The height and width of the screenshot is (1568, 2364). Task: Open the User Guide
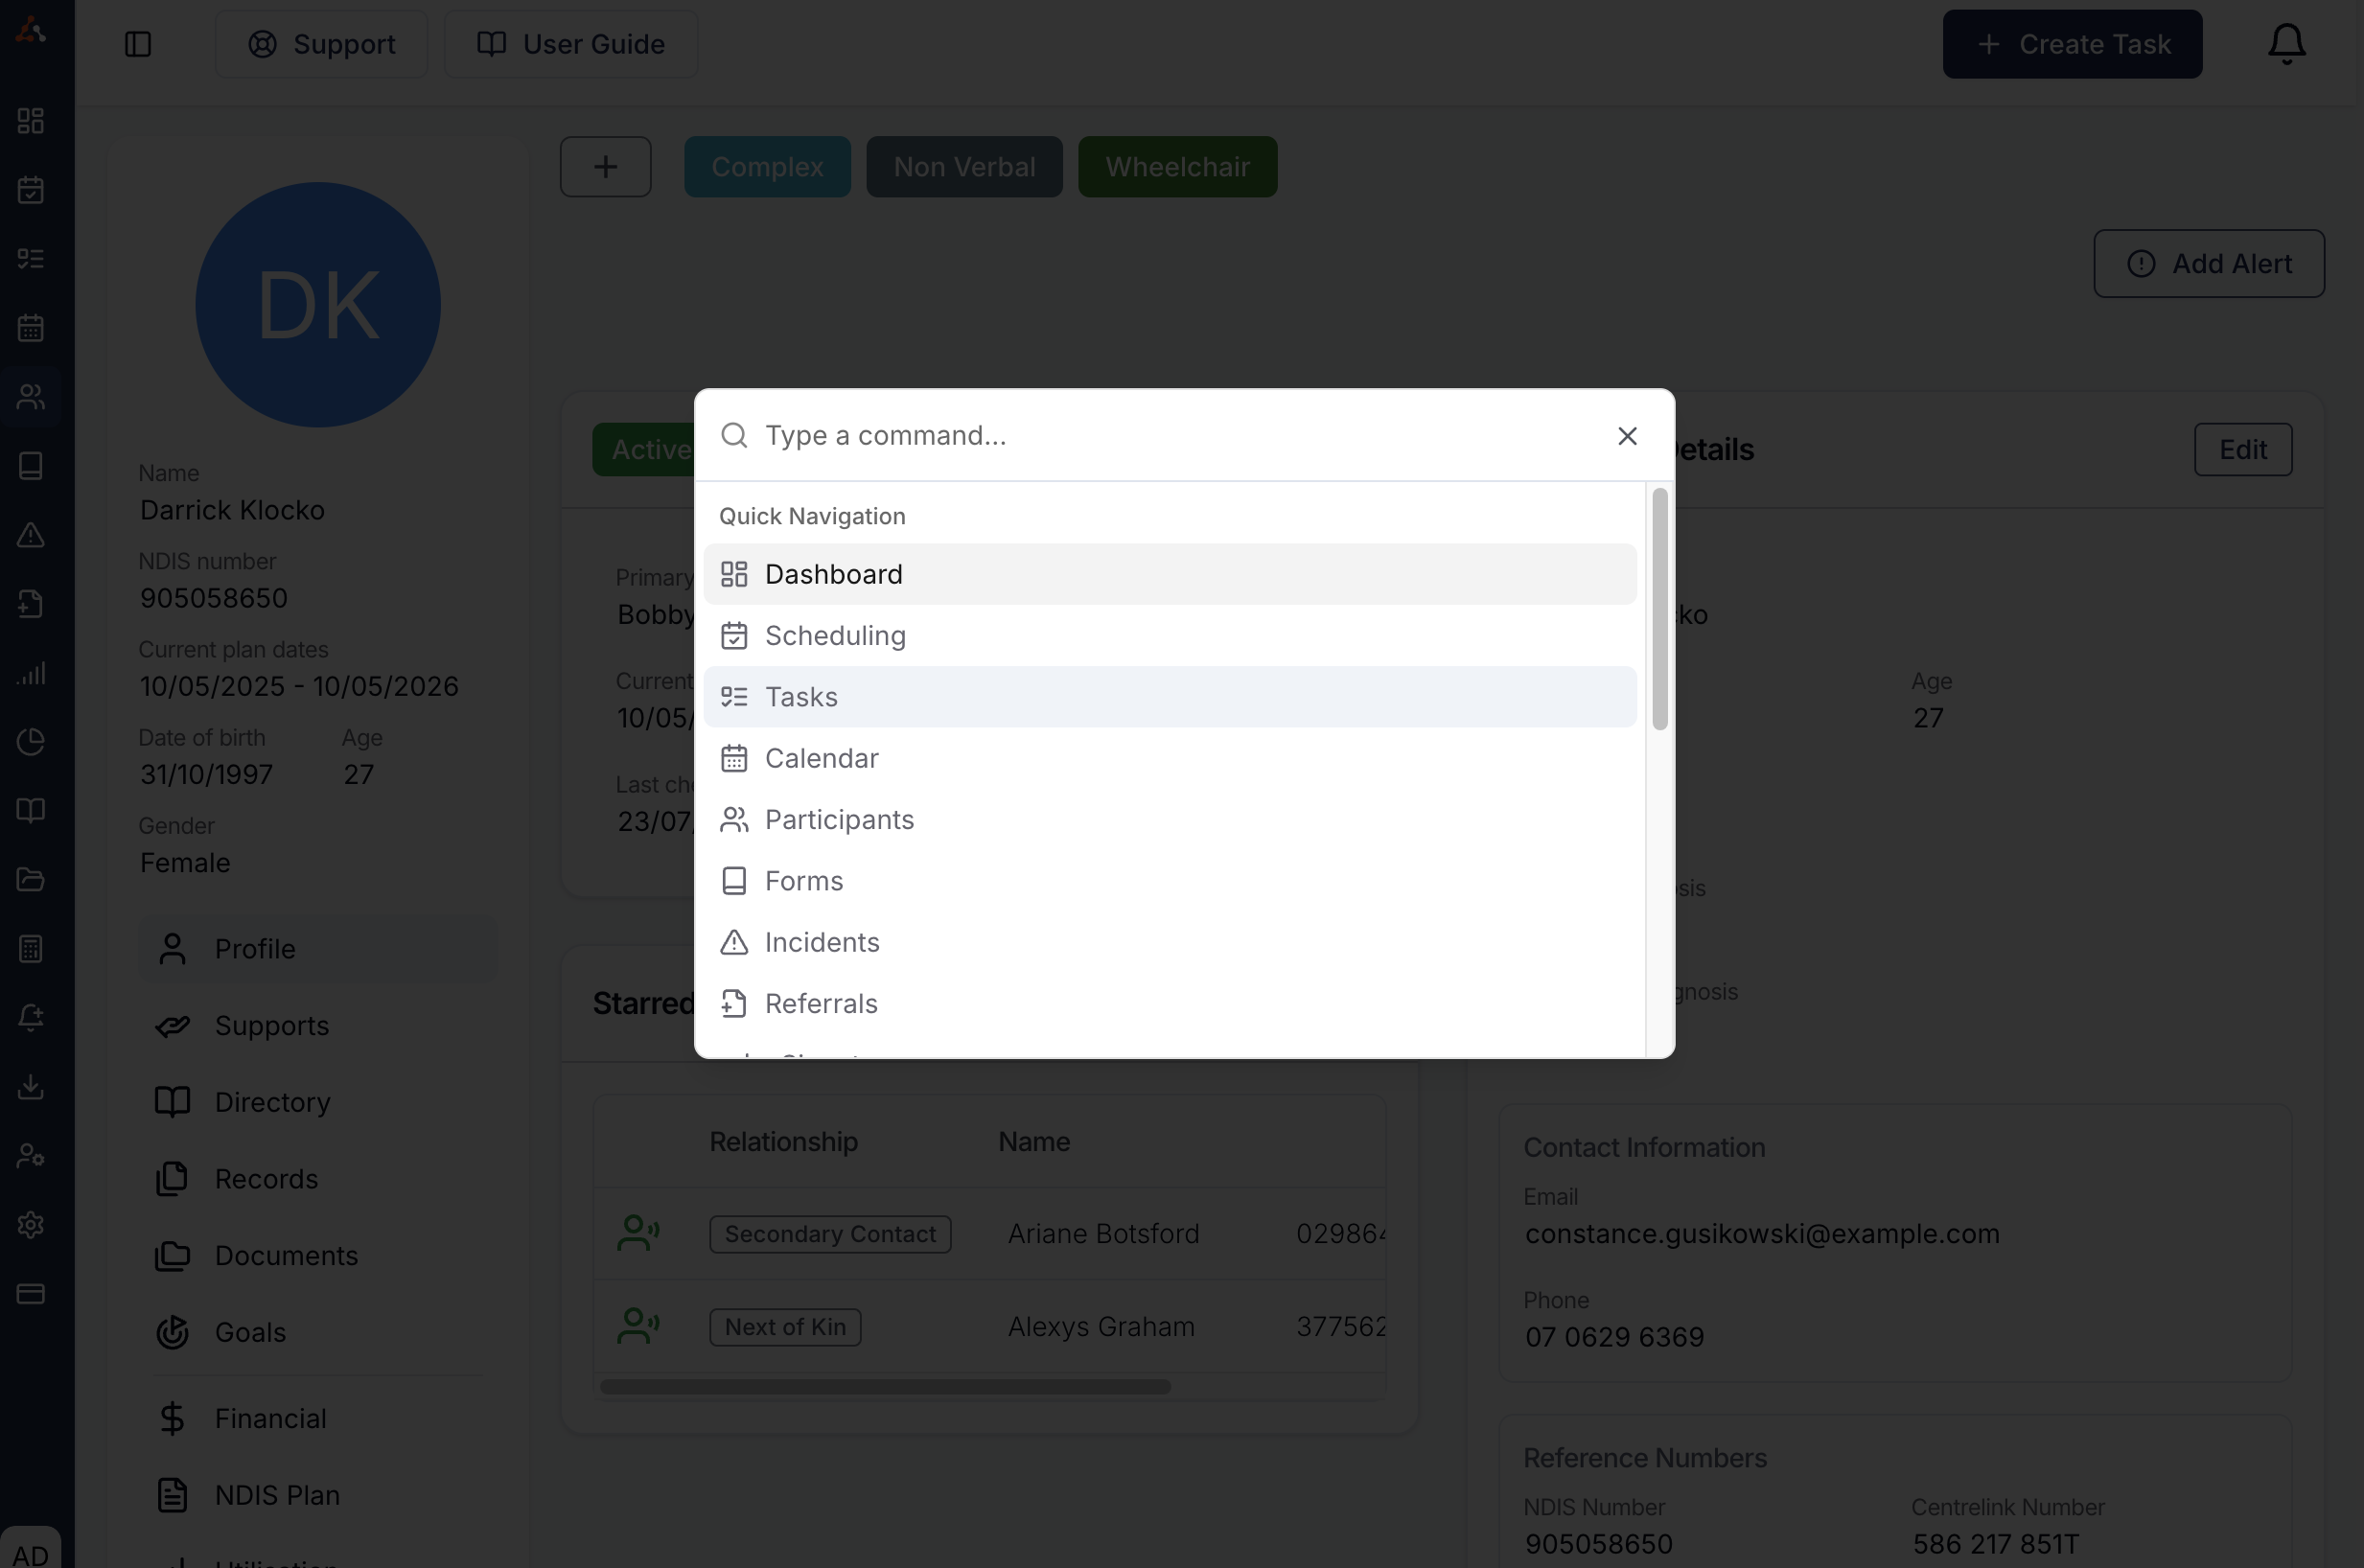click(x=571, y=44)
